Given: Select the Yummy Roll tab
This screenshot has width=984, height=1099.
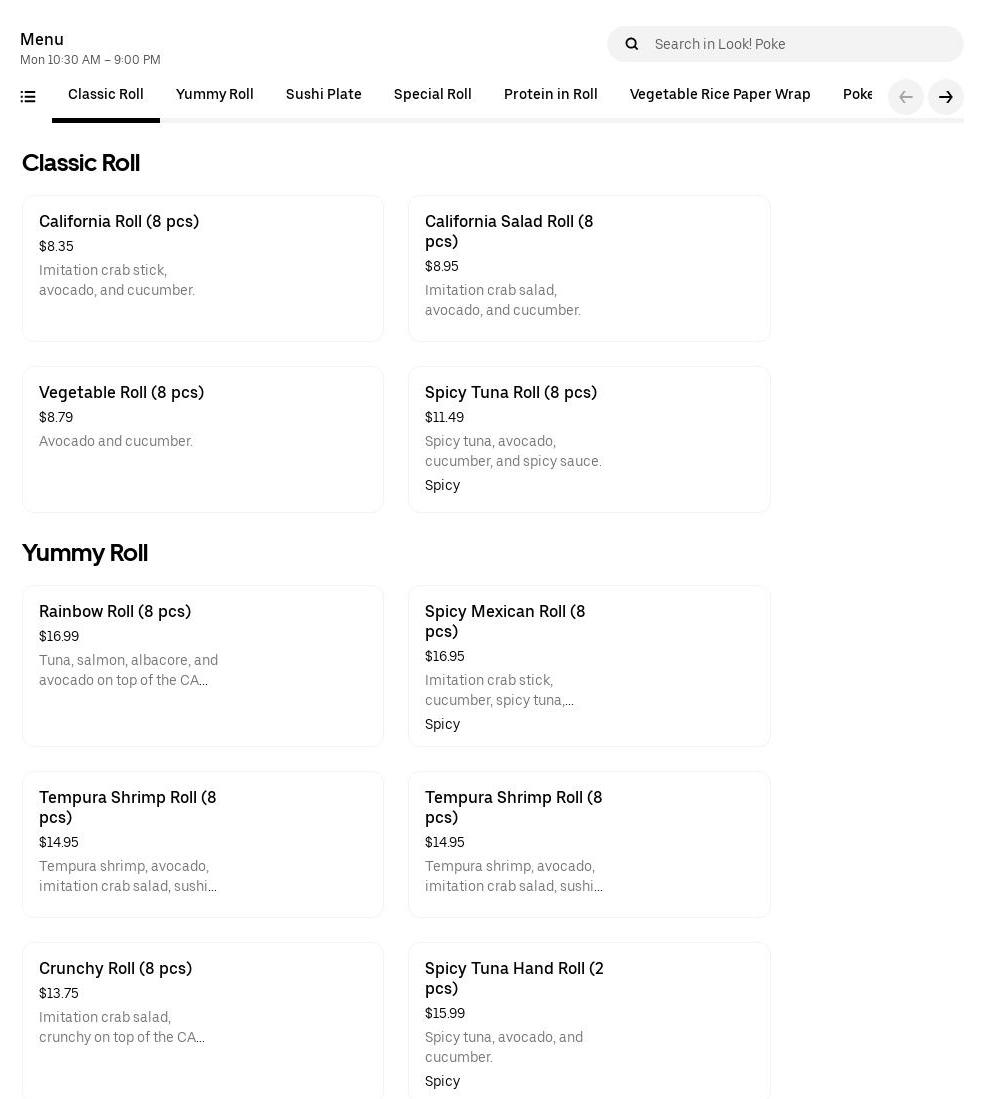Looking at the screenshot, I should (x=214, y=95).
